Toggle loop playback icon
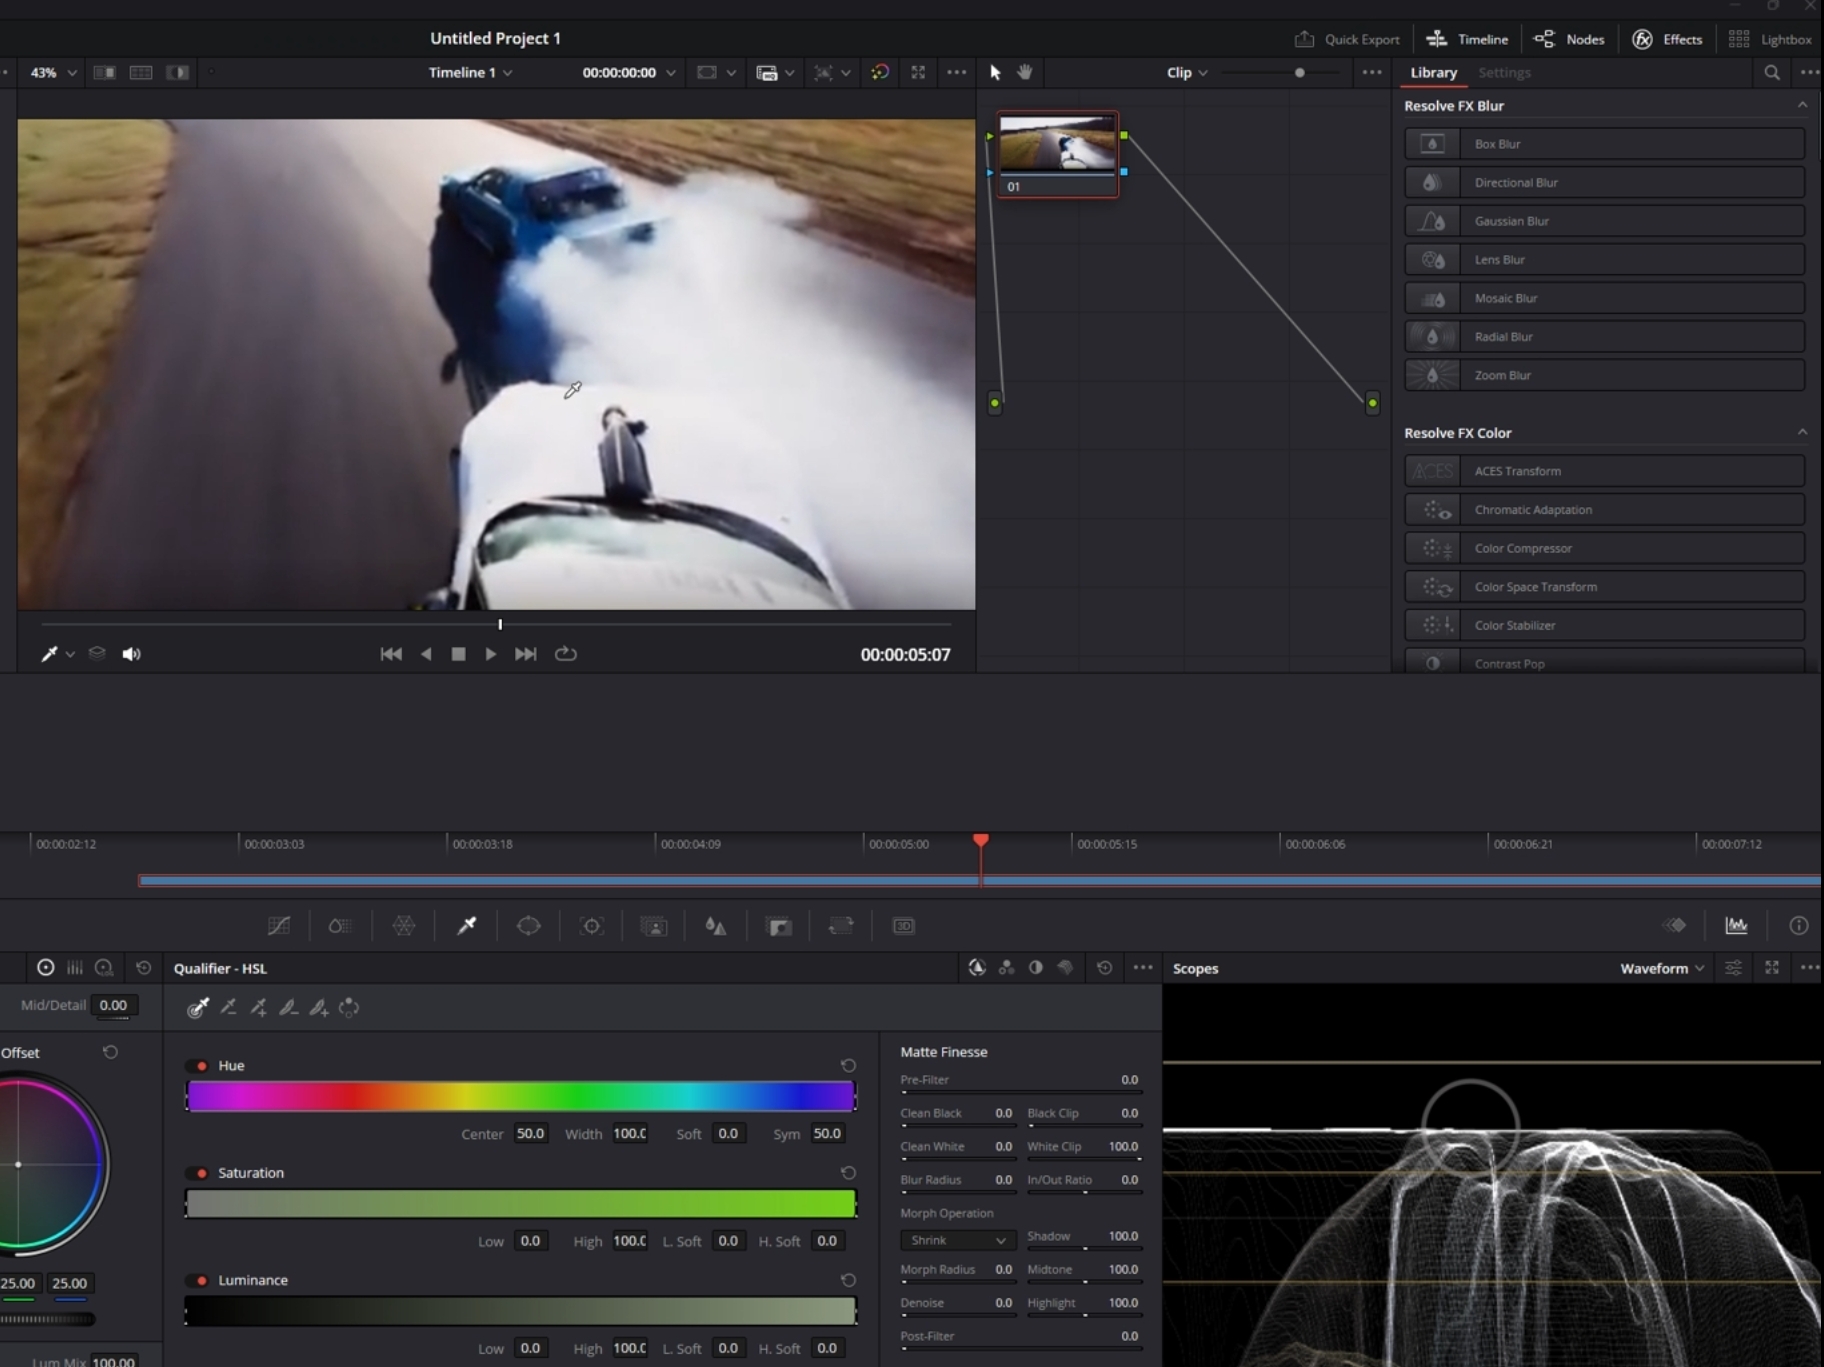The height and width of the screenshot is (1367, 1824). [x=566, y=654]
